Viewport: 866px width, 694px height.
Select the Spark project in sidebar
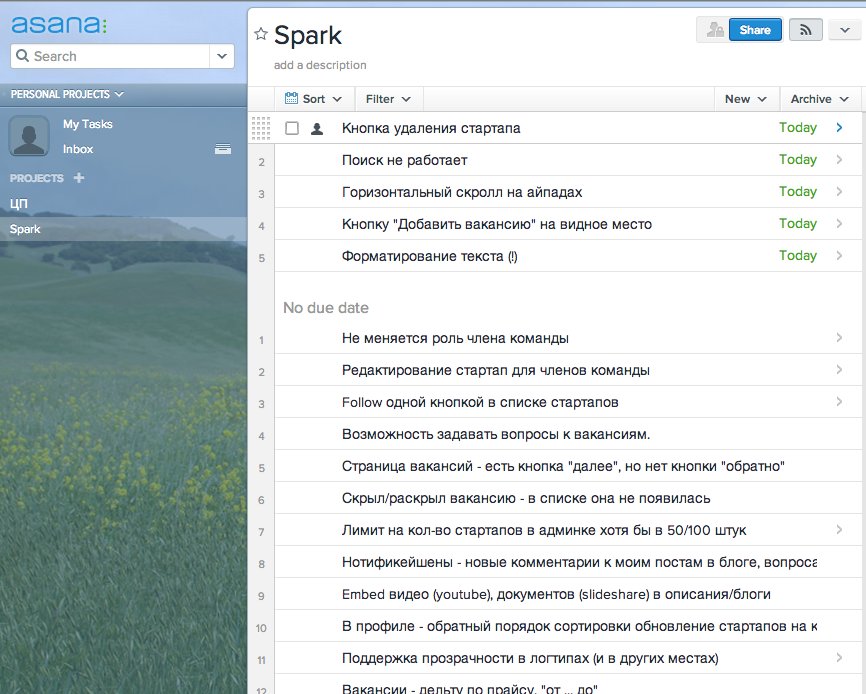click(x=123, y=229)
